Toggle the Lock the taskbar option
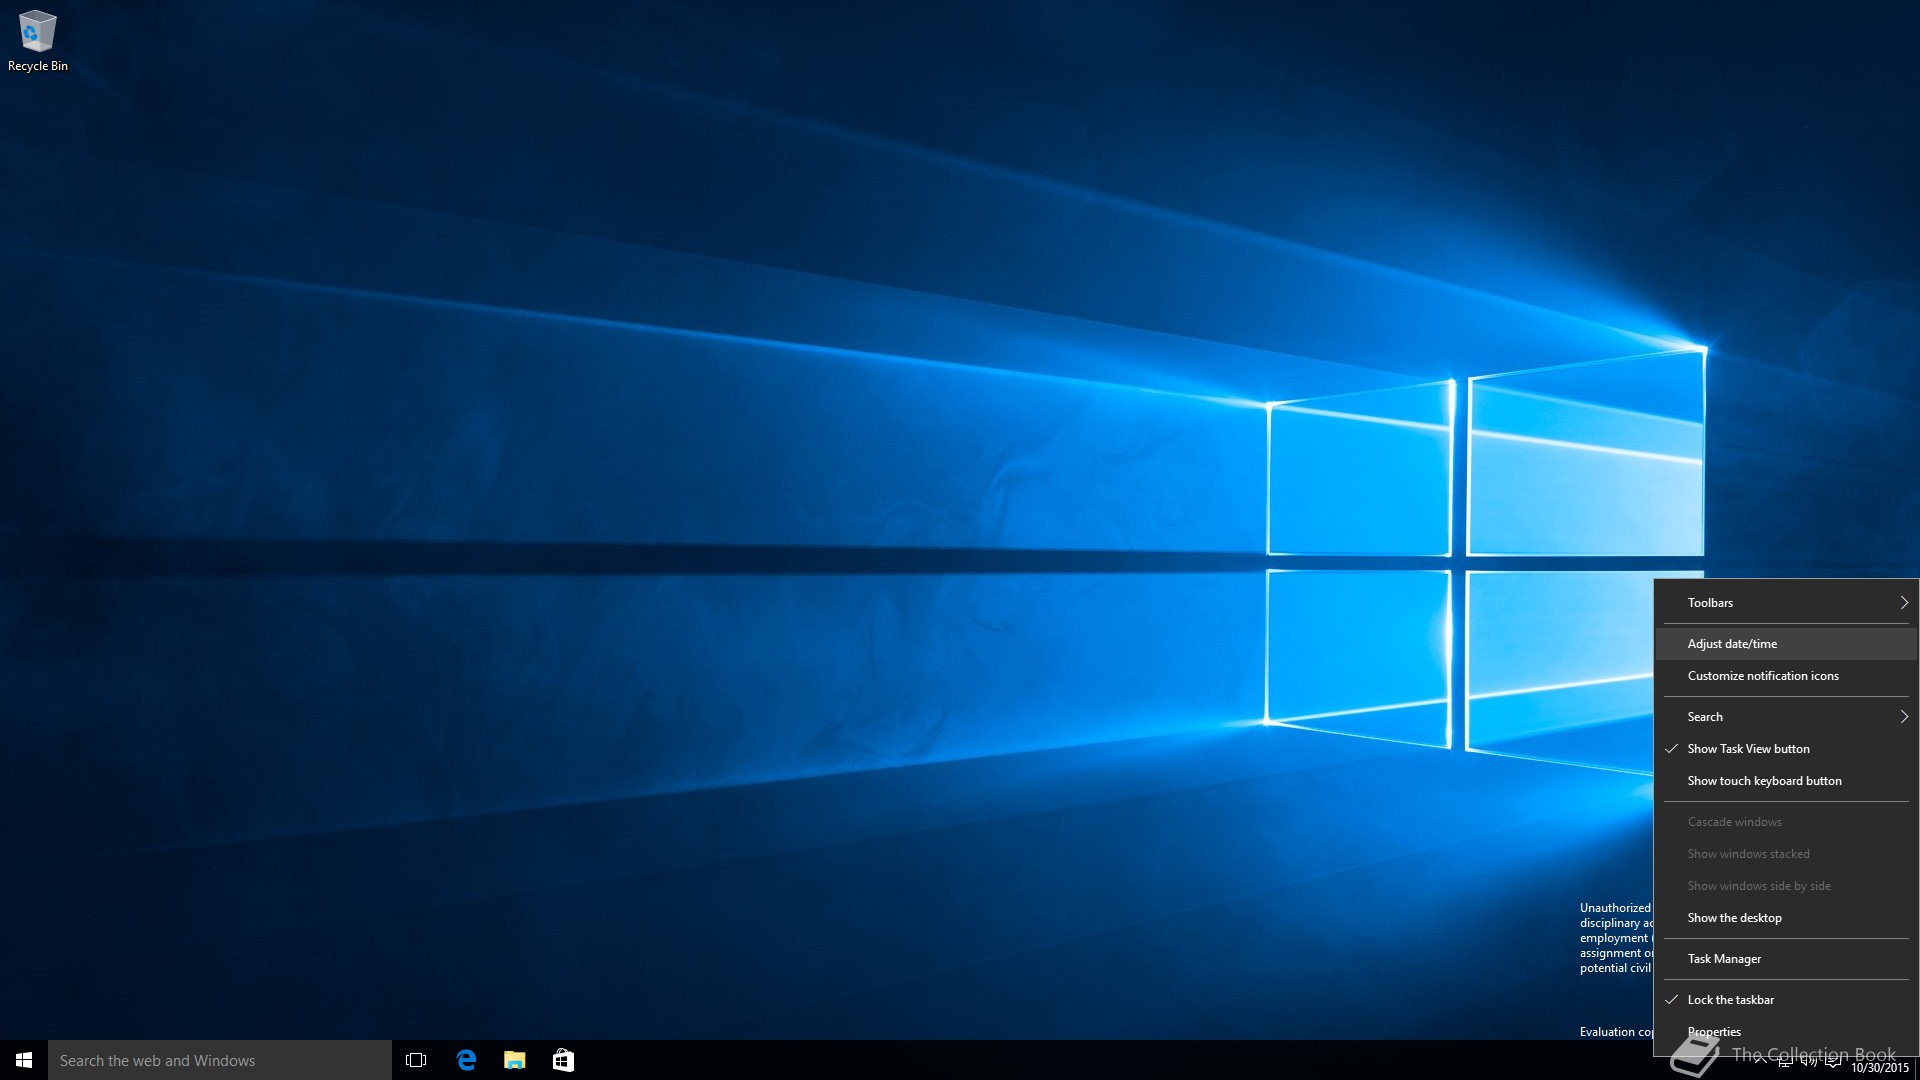This screenshot has width=1920, height=1080. pyautogui.click(x=1786, y=1000)
